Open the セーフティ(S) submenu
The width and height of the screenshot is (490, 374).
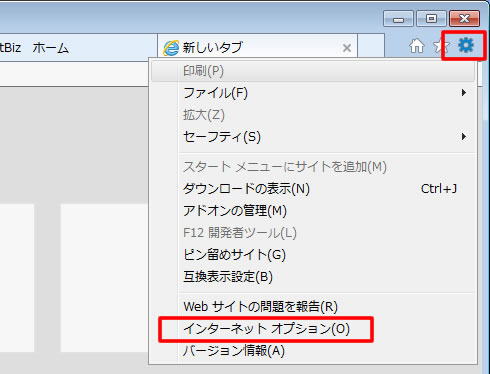click(313, 137)
